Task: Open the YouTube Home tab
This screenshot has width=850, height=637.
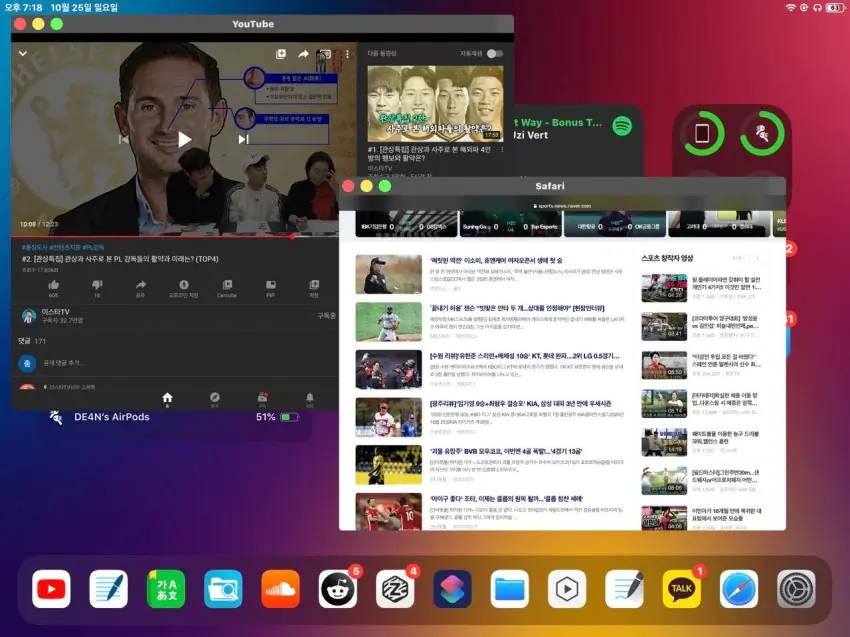Action: 167,400
